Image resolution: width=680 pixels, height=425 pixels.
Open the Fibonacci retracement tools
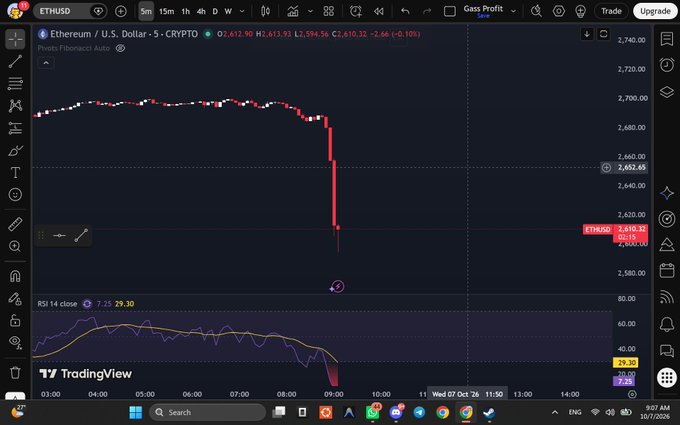[x=15, y=83]
